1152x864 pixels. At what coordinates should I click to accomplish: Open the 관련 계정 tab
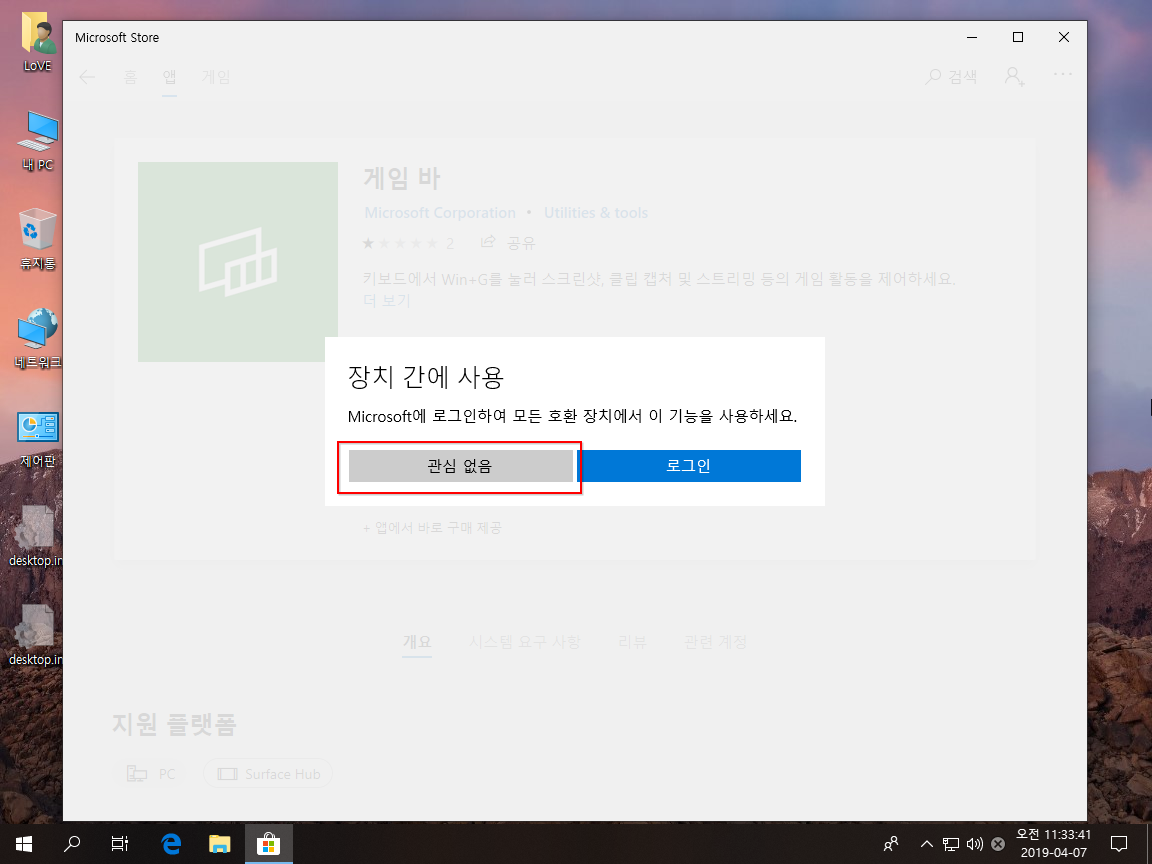pos(715,642)
